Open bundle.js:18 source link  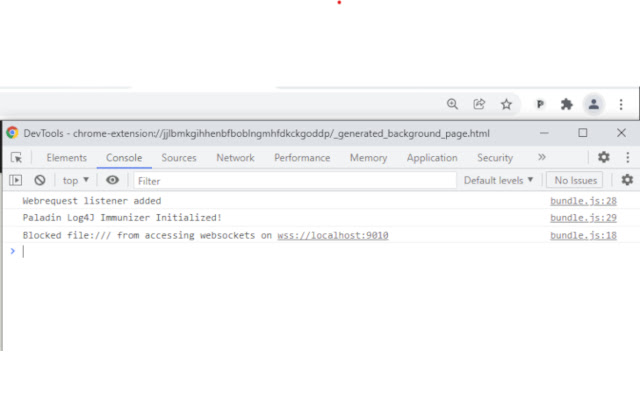pos(583,236)
